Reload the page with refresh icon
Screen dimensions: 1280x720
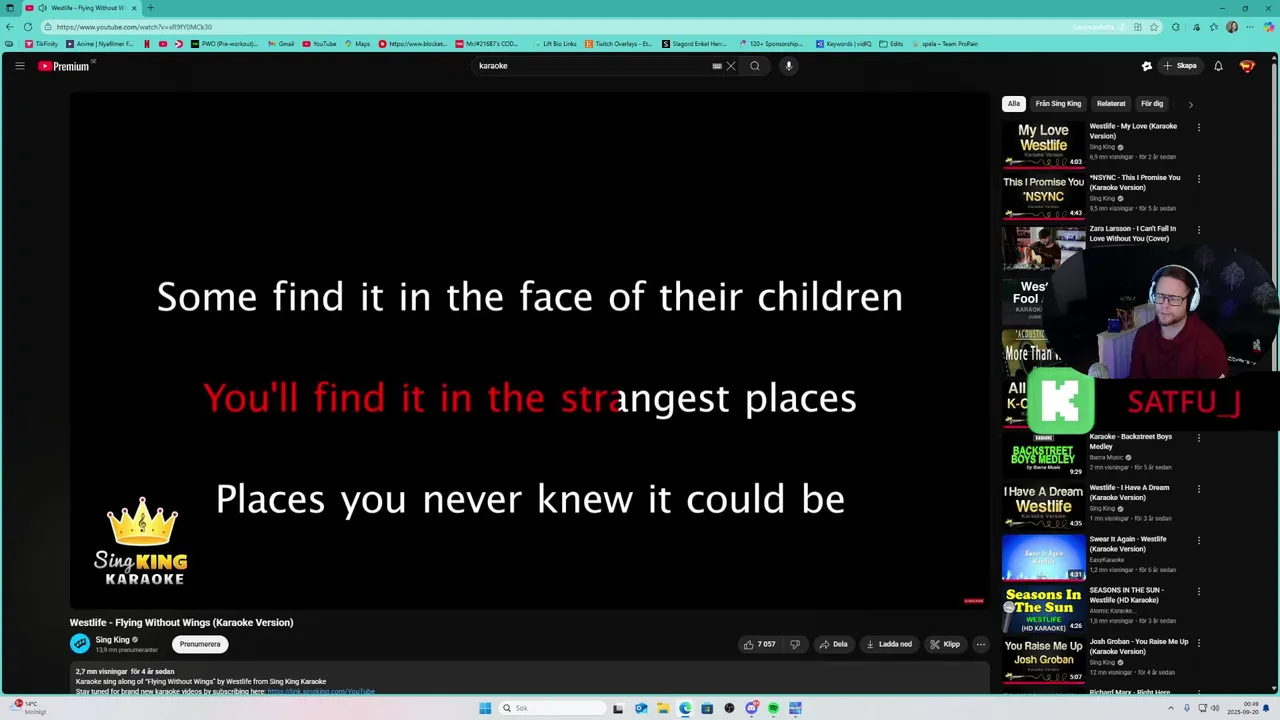28,27
